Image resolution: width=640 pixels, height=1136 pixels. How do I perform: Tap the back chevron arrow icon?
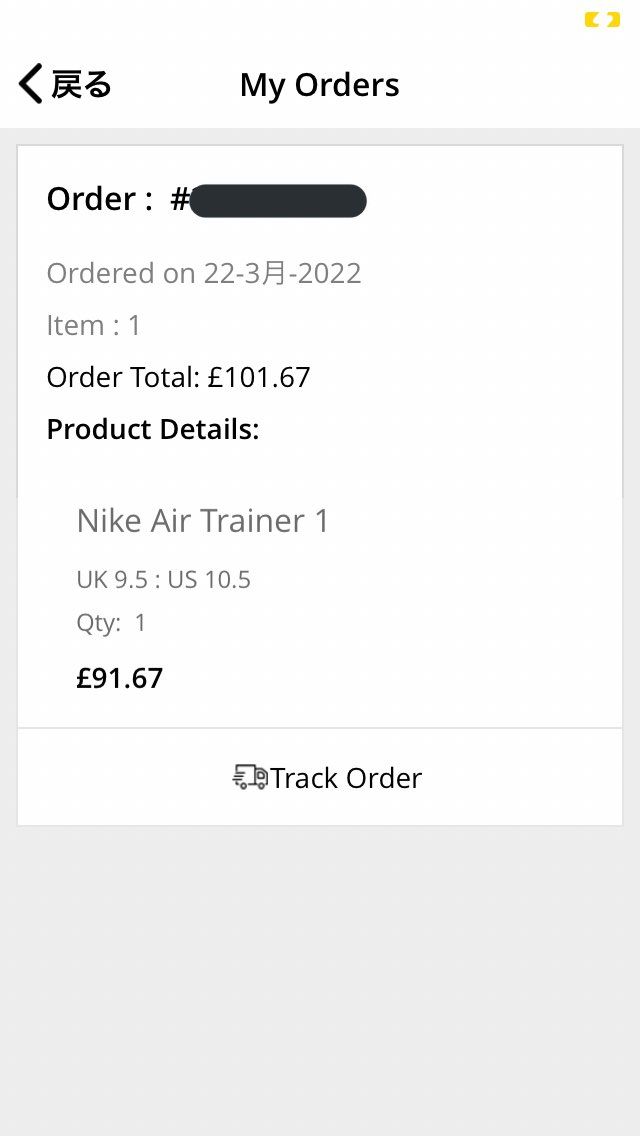pos(30,84)
